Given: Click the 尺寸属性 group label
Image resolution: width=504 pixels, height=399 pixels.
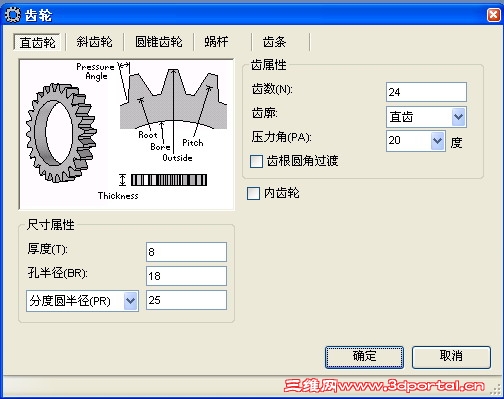Looking at the screenshot, I should tap(51, 225).
